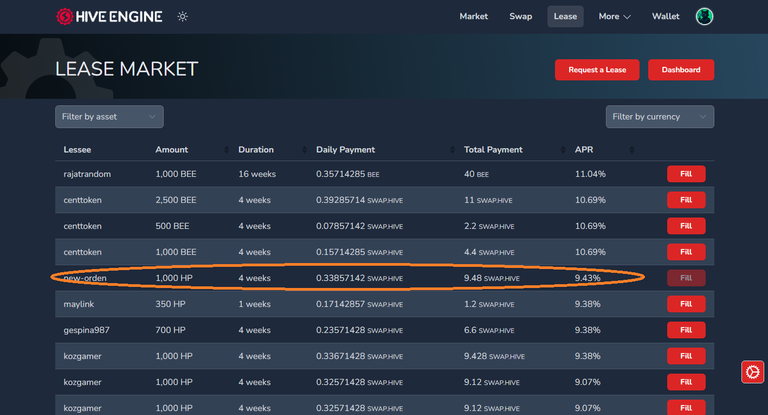The image size is (768, 415).
Task: Click the LEASE MARKET page heading
Action: tap(126, 69)
